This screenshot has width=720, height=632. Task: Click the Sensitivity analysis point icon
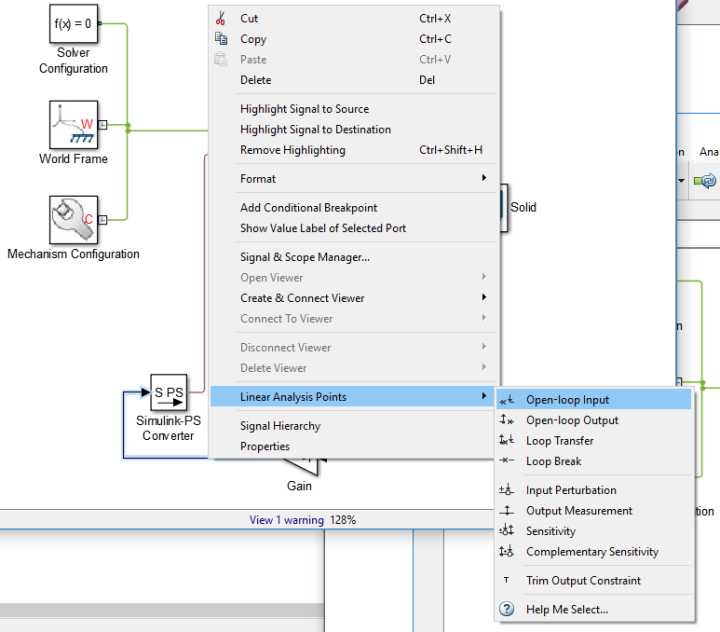point(506,530)
